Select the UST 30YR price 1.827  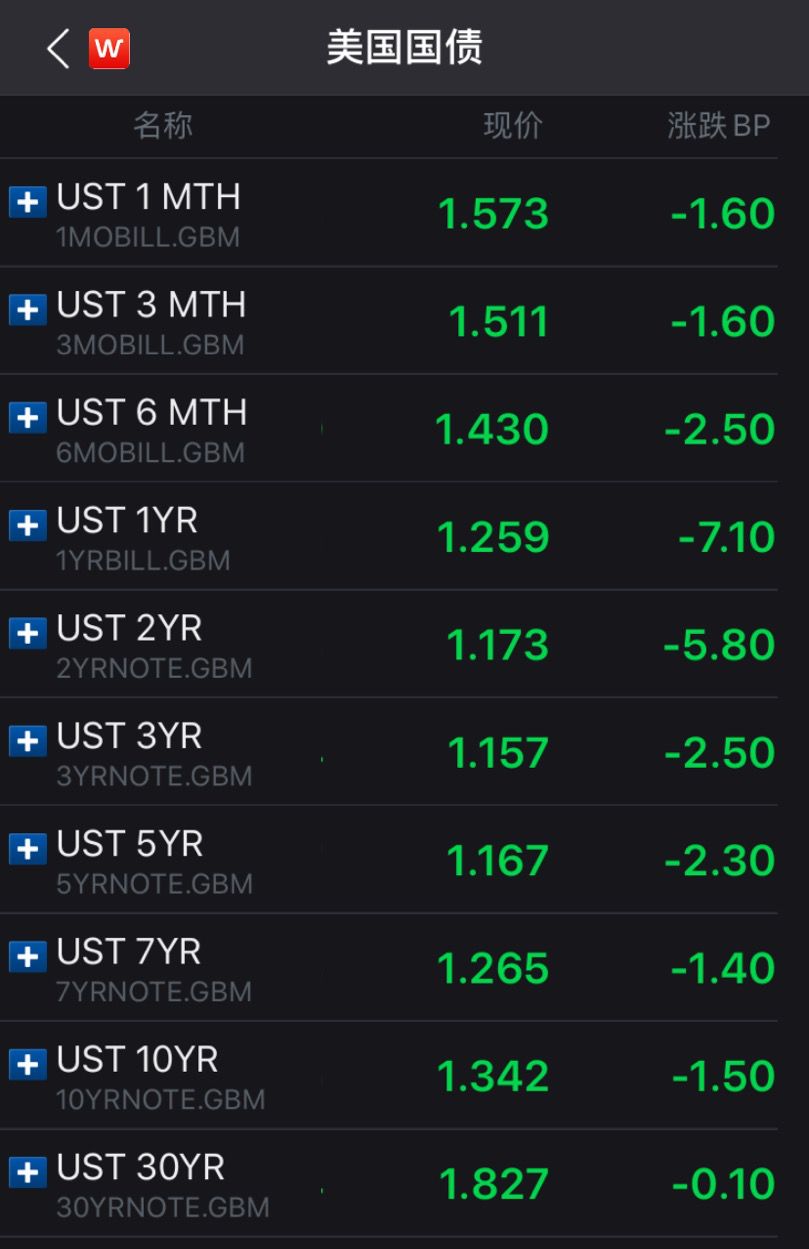[494, 1184]
